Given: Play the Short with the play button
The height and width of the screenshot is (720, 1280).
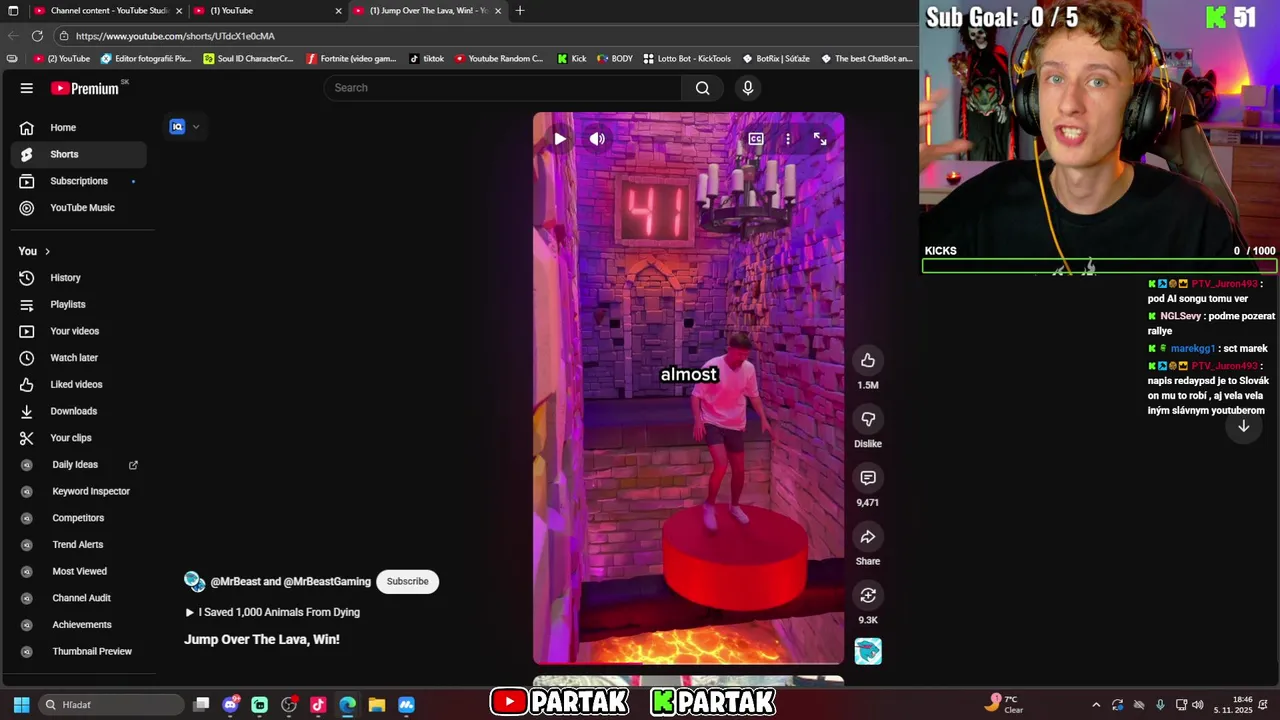Looking at the screenshot, I should click(560, 139).
